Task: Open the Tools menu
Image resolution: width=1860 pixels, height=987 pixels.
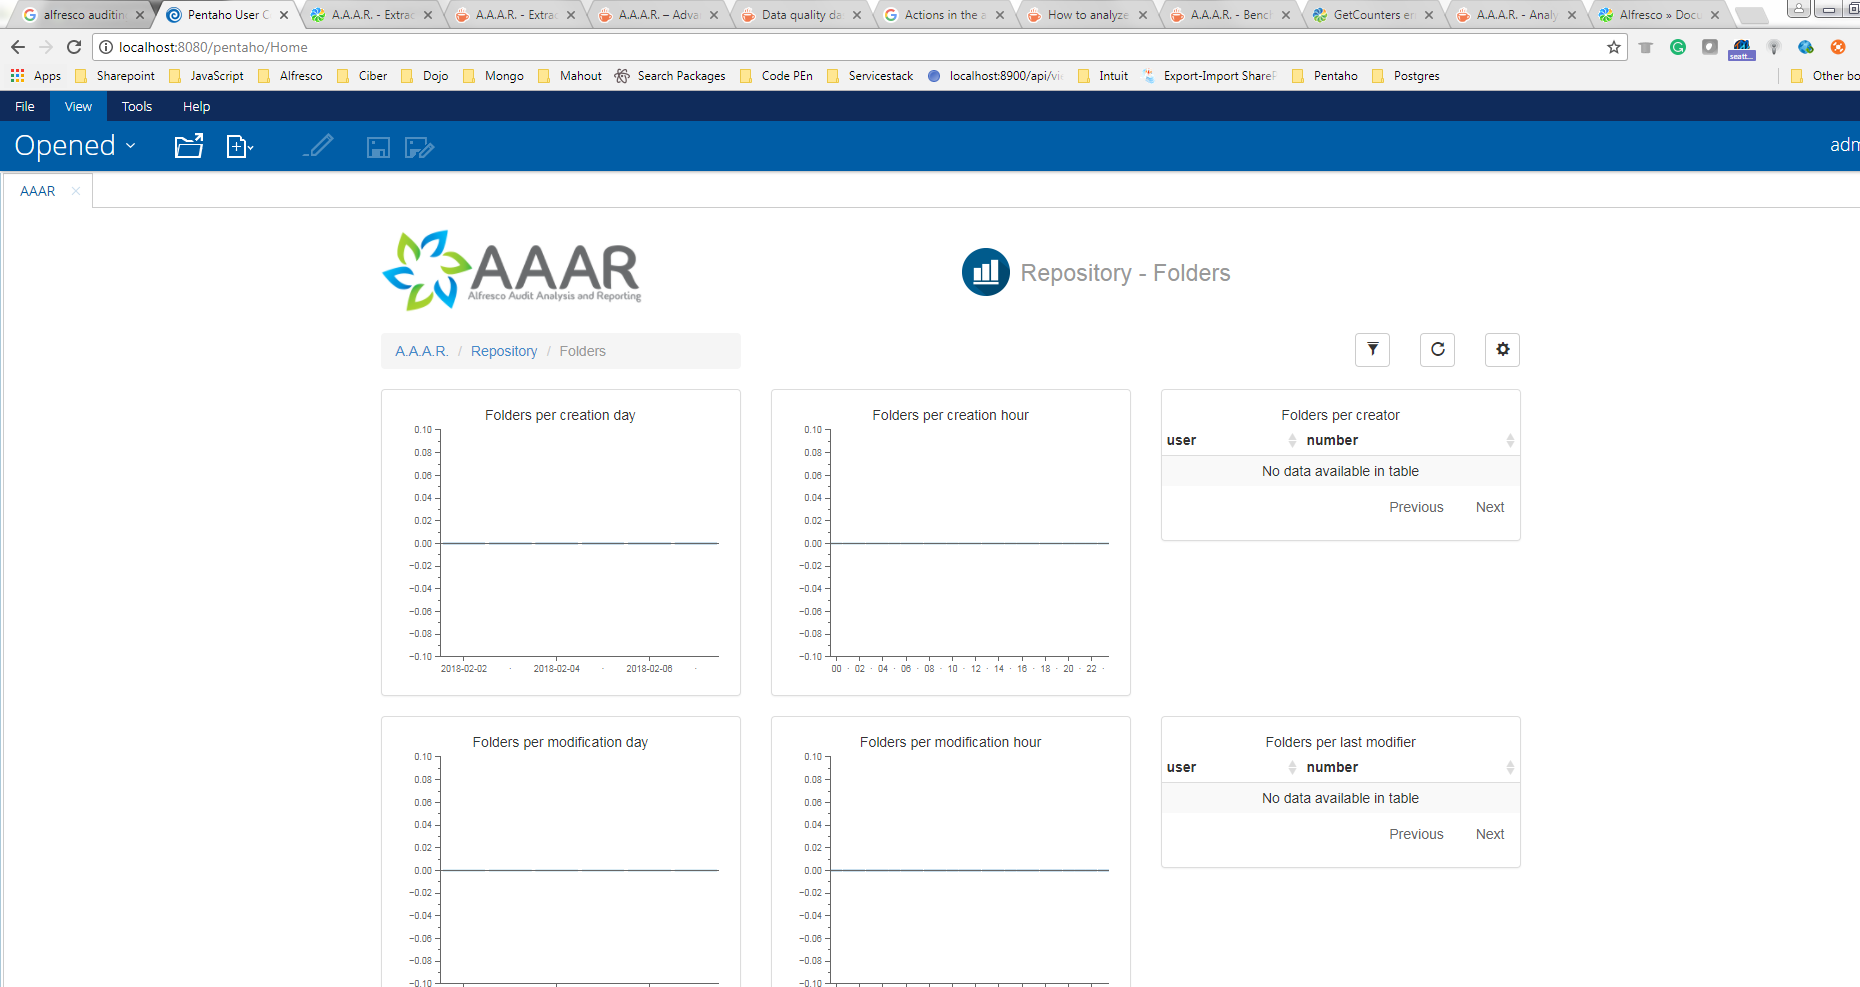Action: coord(137,107)
